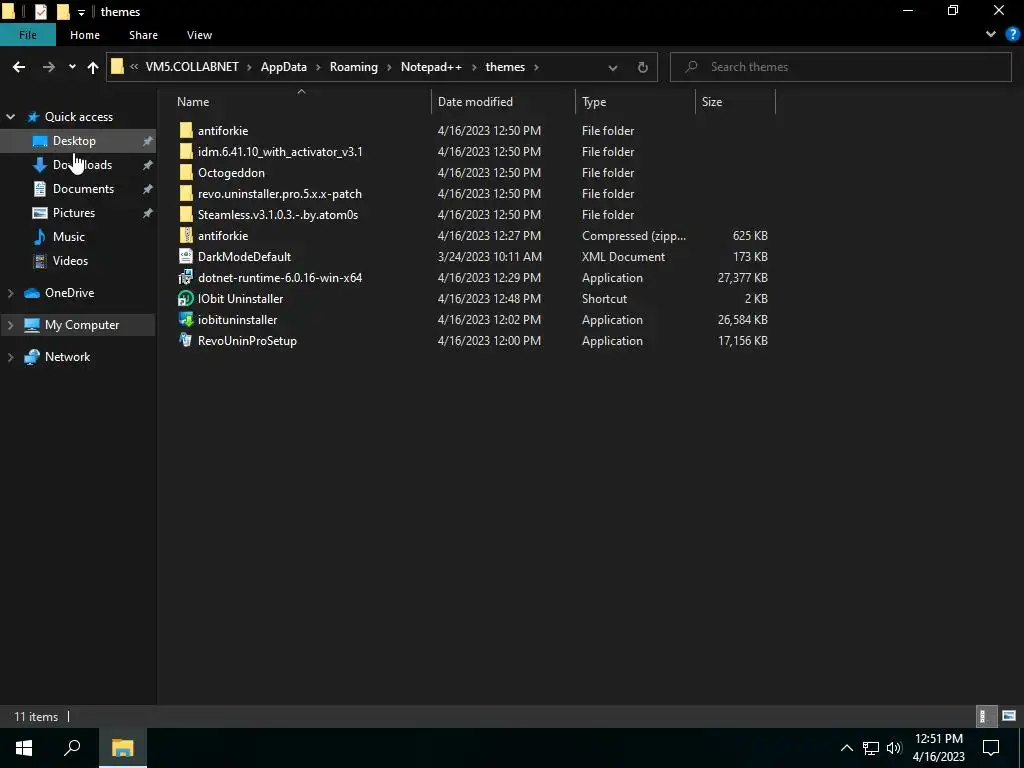Viewport: 1024px width, 768px height.
Task: Click the DarkModeDefault XML file icon
Action: point(186,256)
